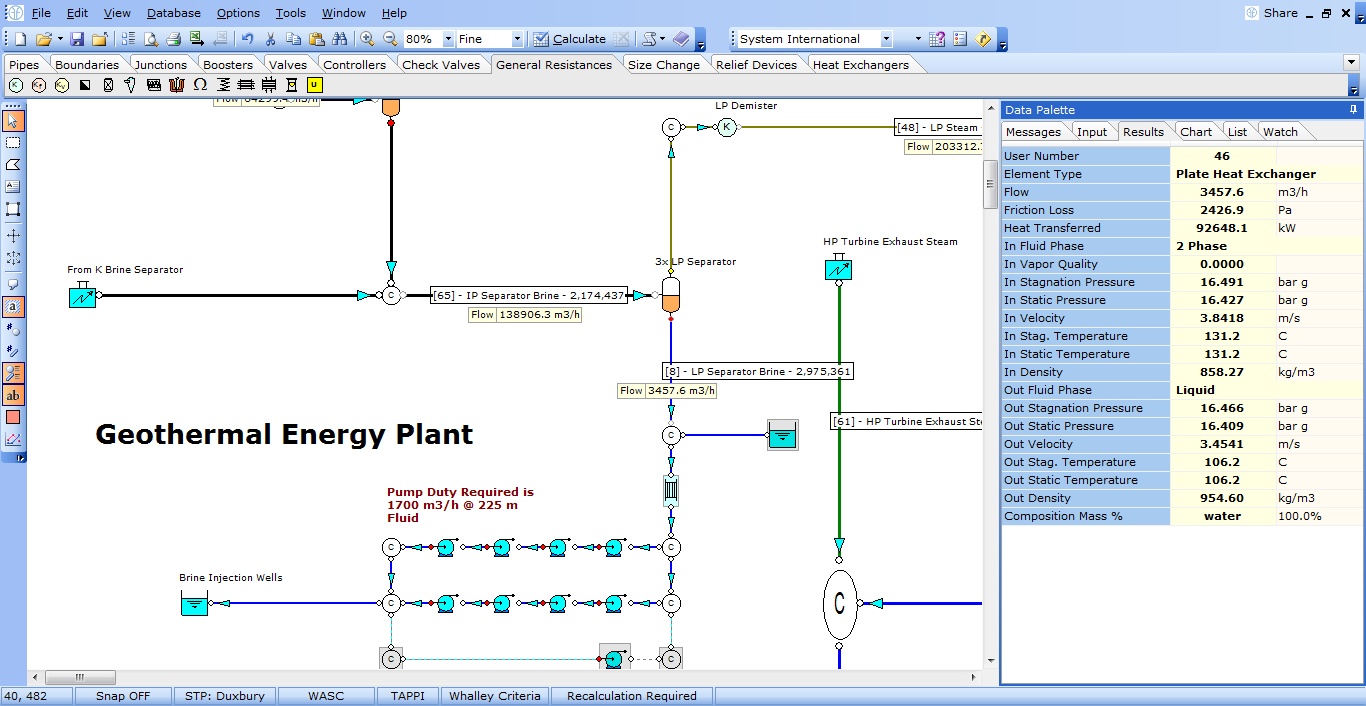1366x706 pixels.
Task: Toggle the 'ab' text labels button
Action: [13, 395]
